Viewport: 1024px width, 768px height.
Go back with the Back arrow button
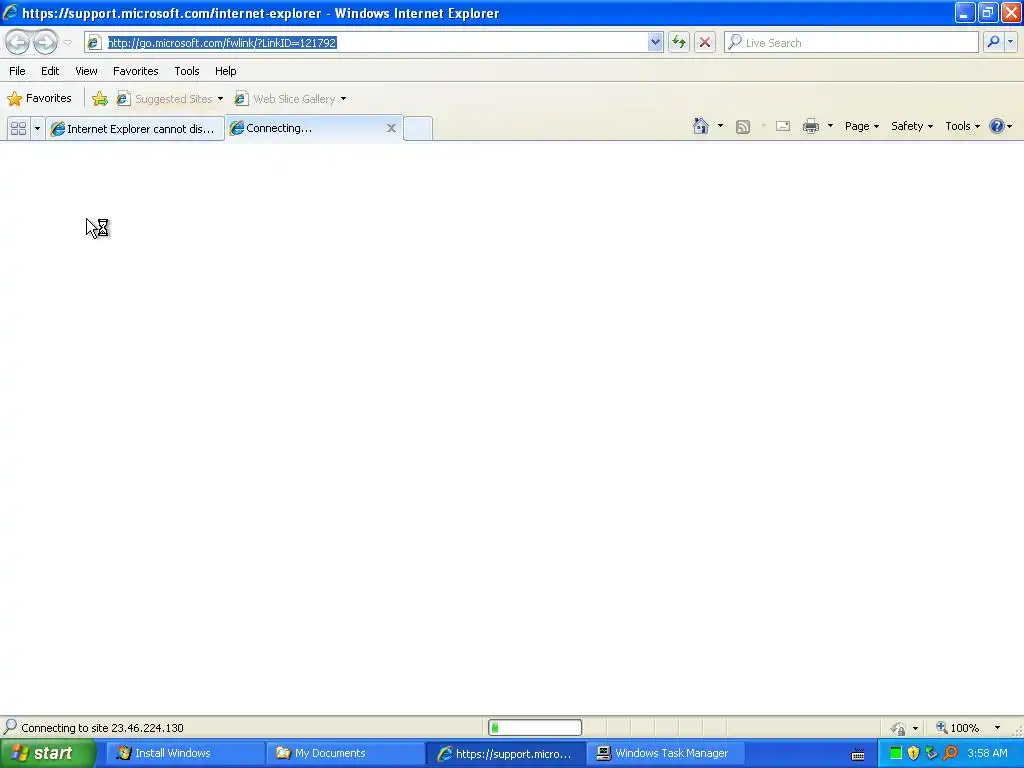(x=18, y=42)
